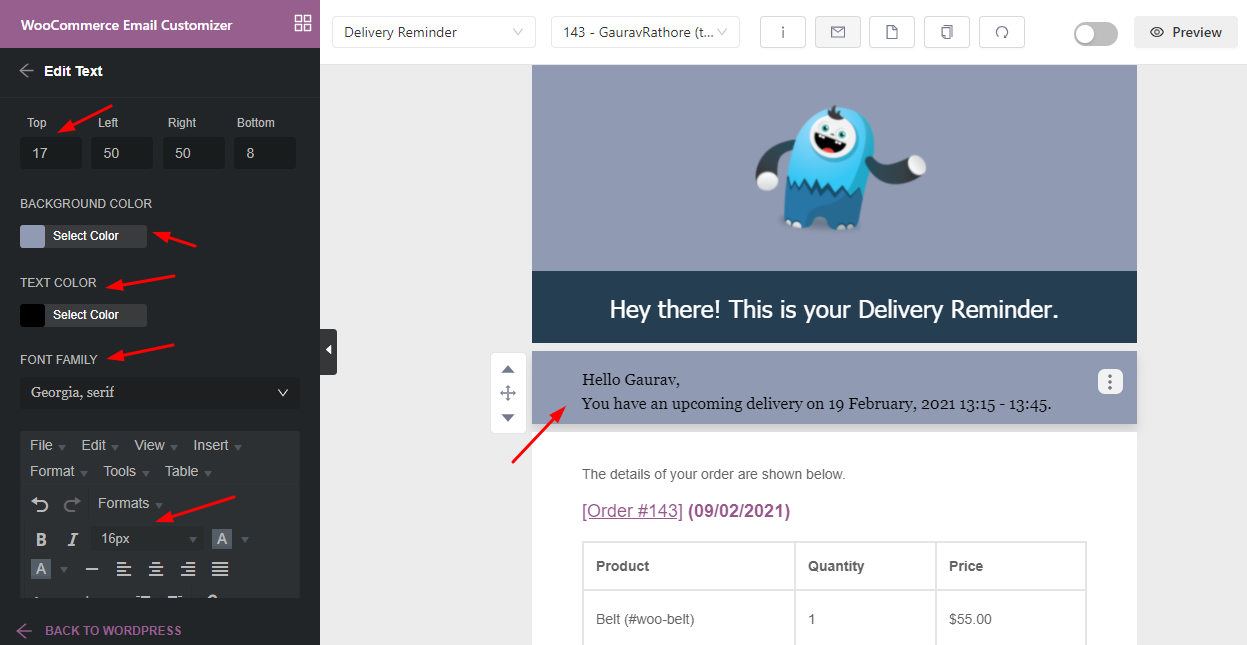Screen dimensions: 1247x645
Task: Click the black text color swatch
Action: [x=32, y=315]
